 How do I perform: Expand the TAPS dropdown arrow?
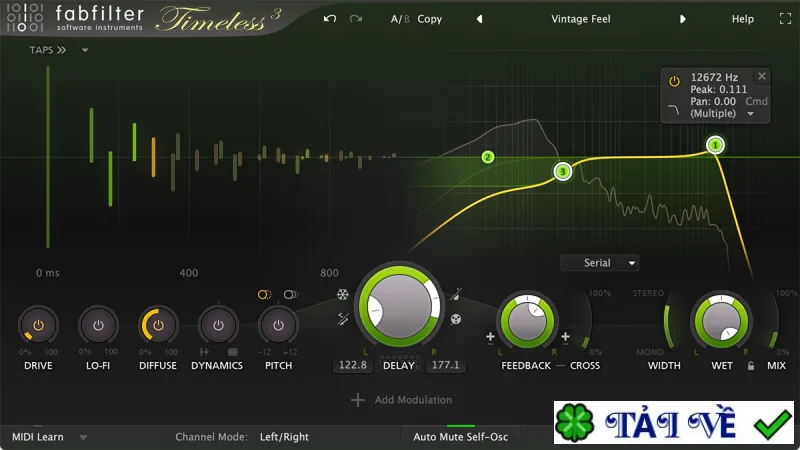[85, 50]
